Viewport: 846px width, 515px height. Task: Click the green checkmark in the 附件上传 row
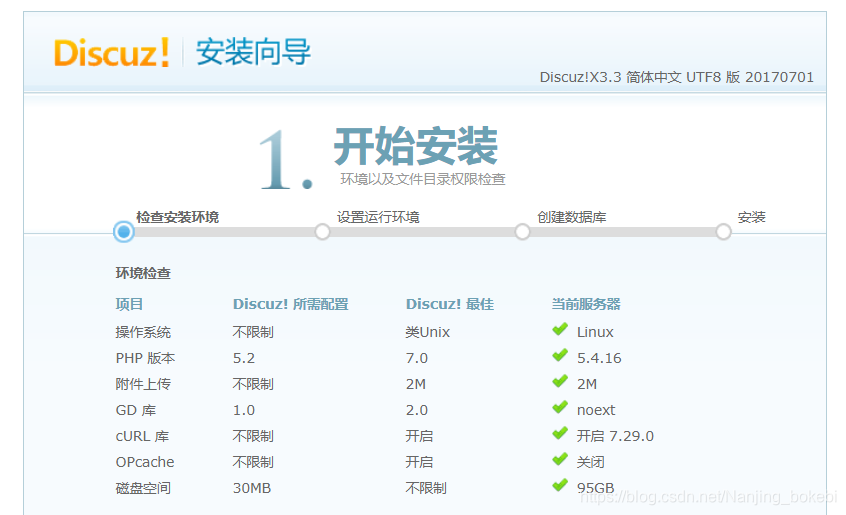[x=560, y=381]
